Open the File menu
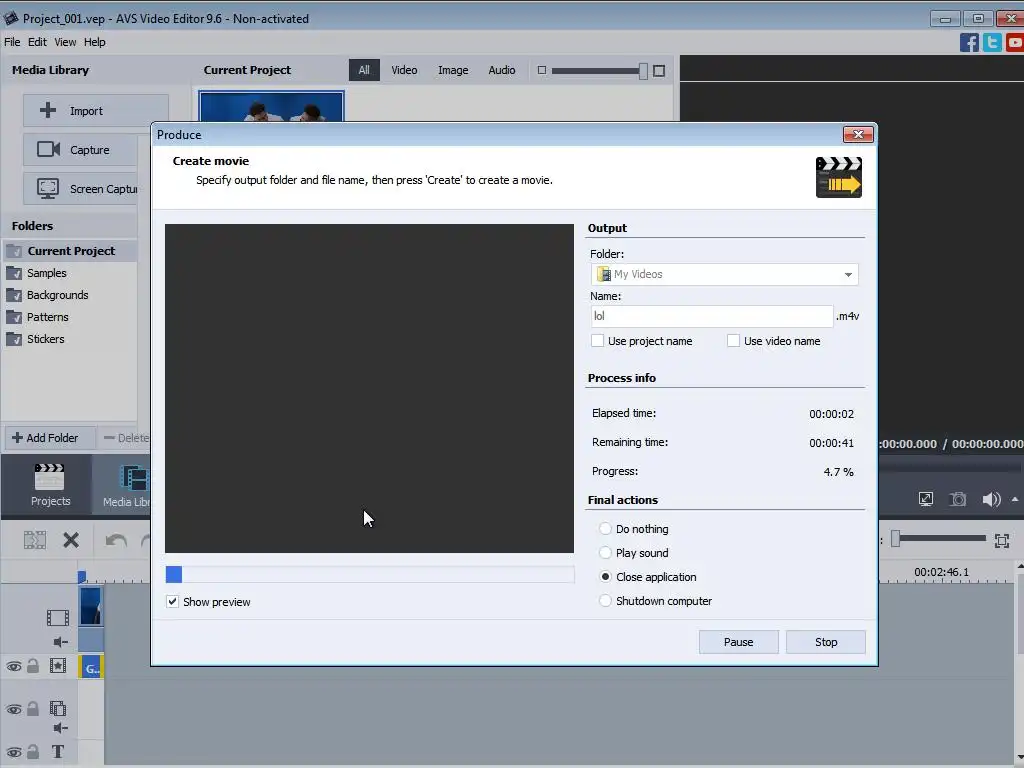Screen dimensions: 1024x768 (12, 42)
